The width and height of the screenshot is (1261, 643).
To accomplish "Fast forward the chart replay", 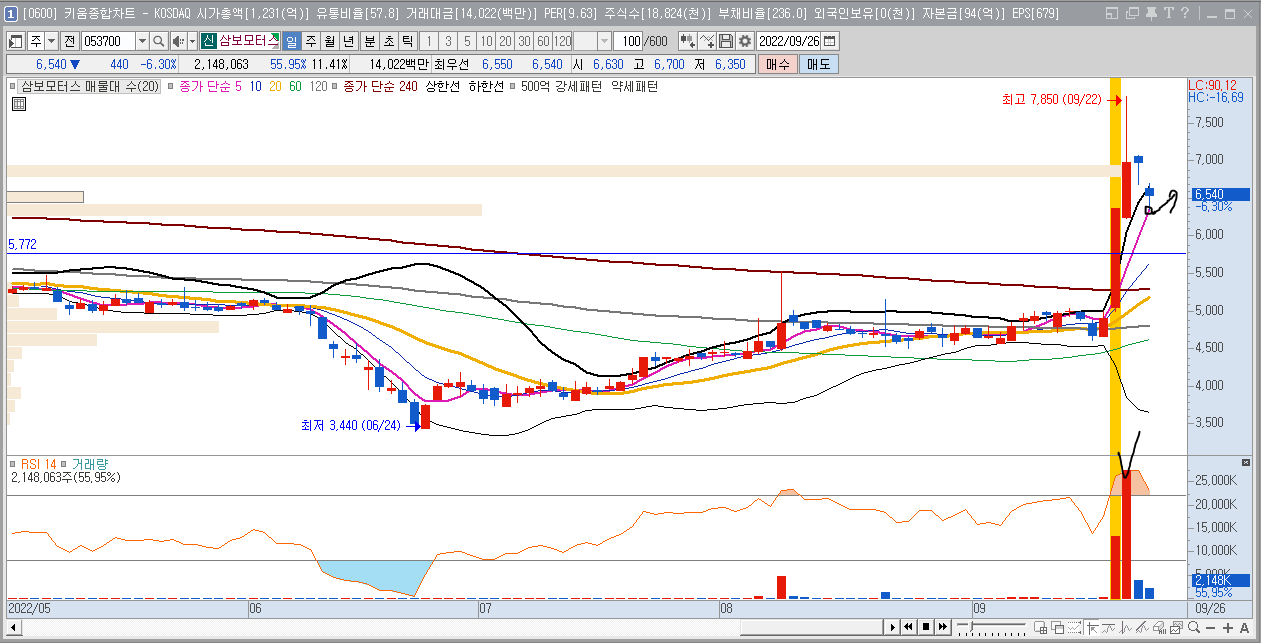I will pos(942,628).
